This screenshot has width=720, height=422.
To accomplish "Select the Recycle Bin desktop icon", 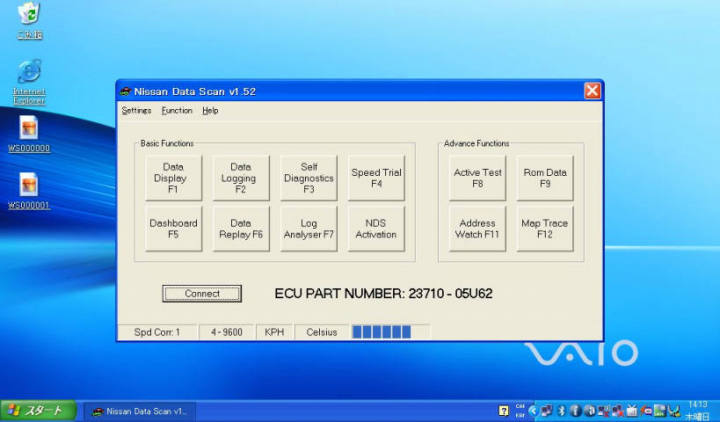I will [30, 20].
